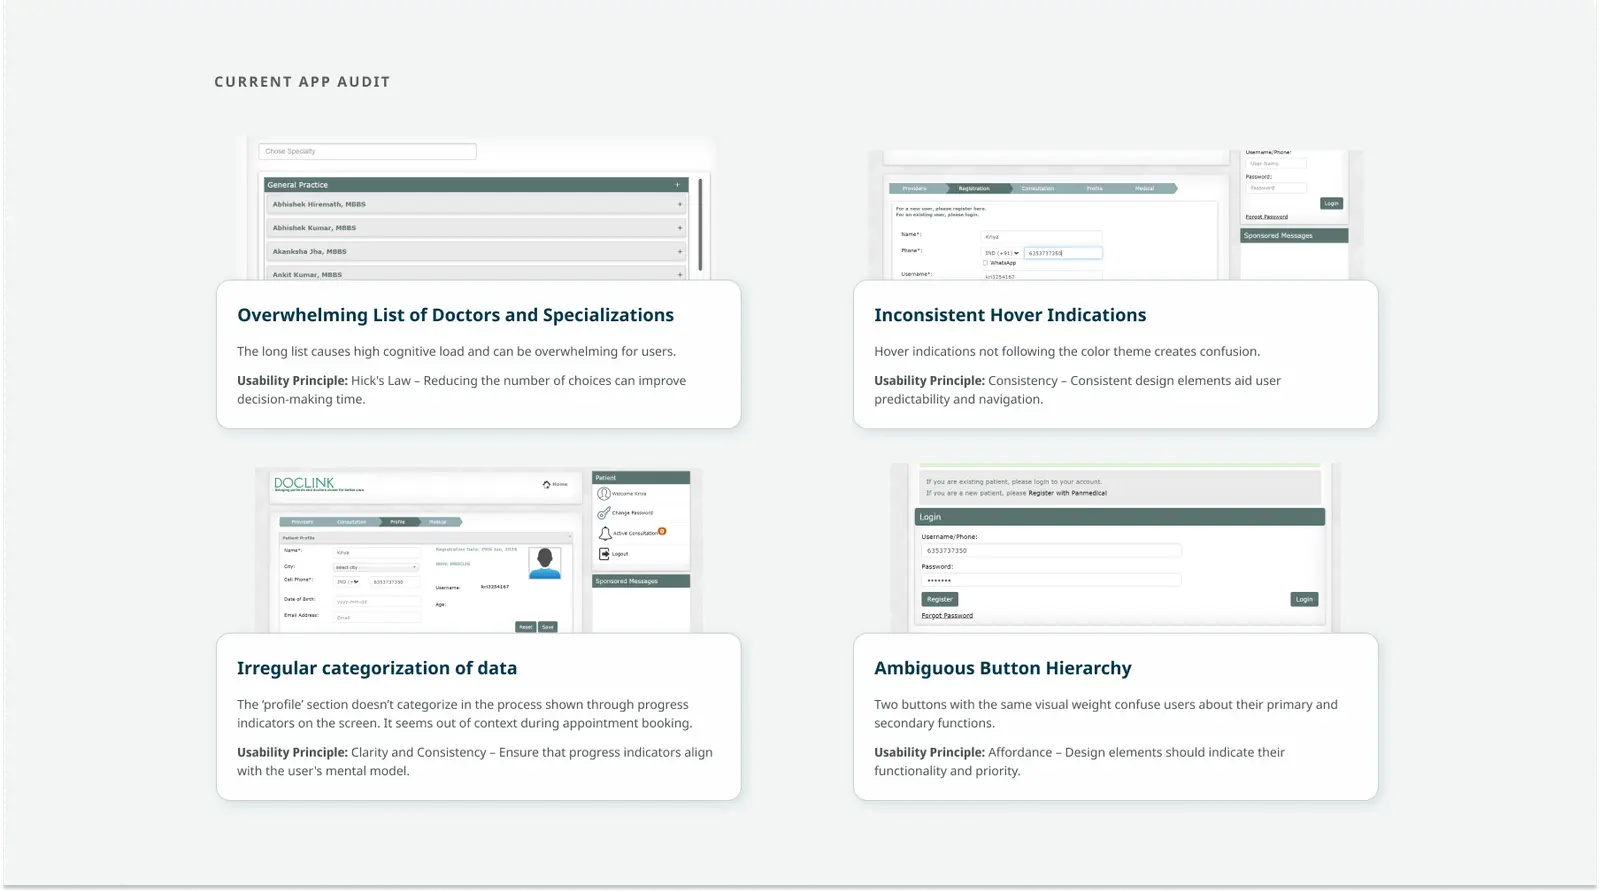Select the Providers step in the registration progress bar

tap(915, 188)
